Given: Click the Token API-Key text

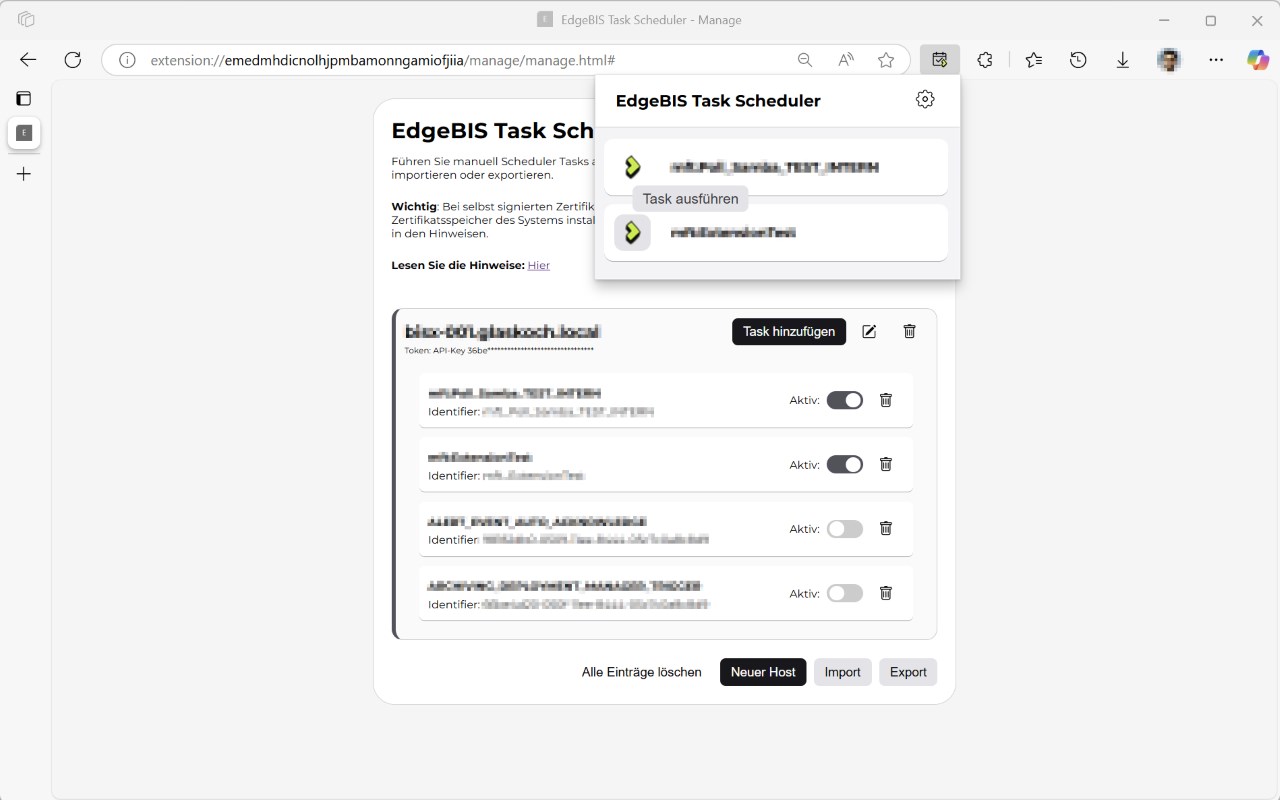Looking at the screenshot, I should [499, 350].
